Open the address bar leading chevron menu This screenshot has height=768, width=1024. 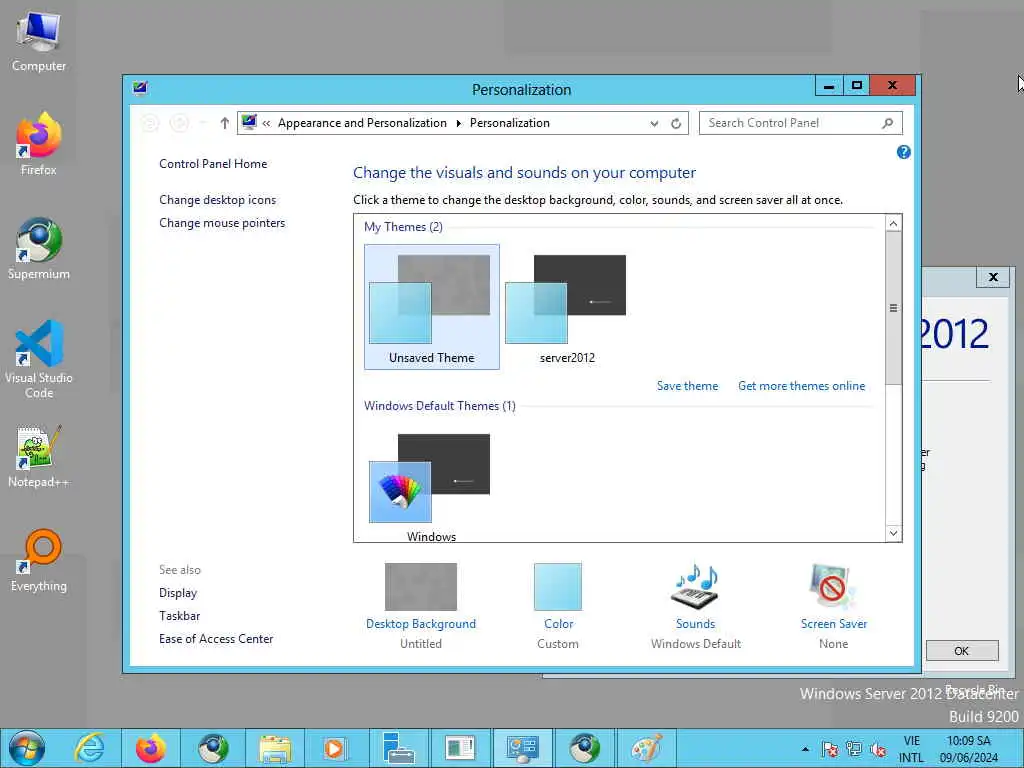pos(266,123)
